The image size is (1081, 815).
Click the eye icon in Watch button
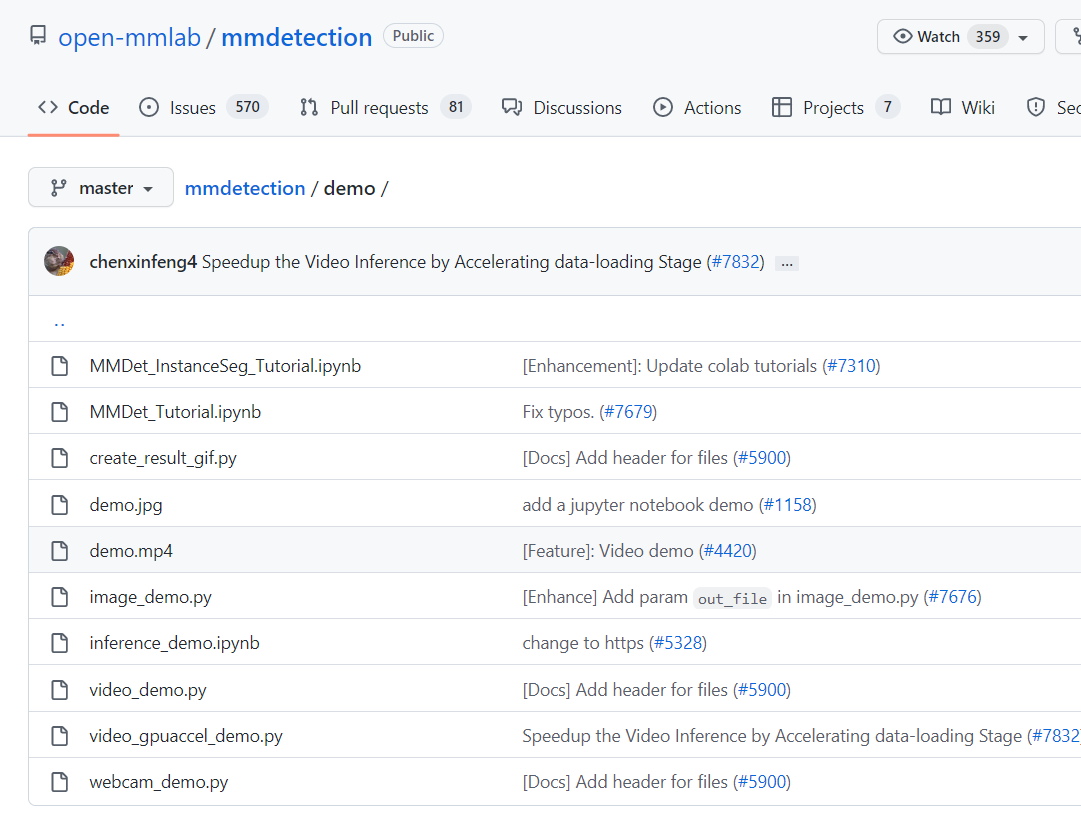(902, 36)
